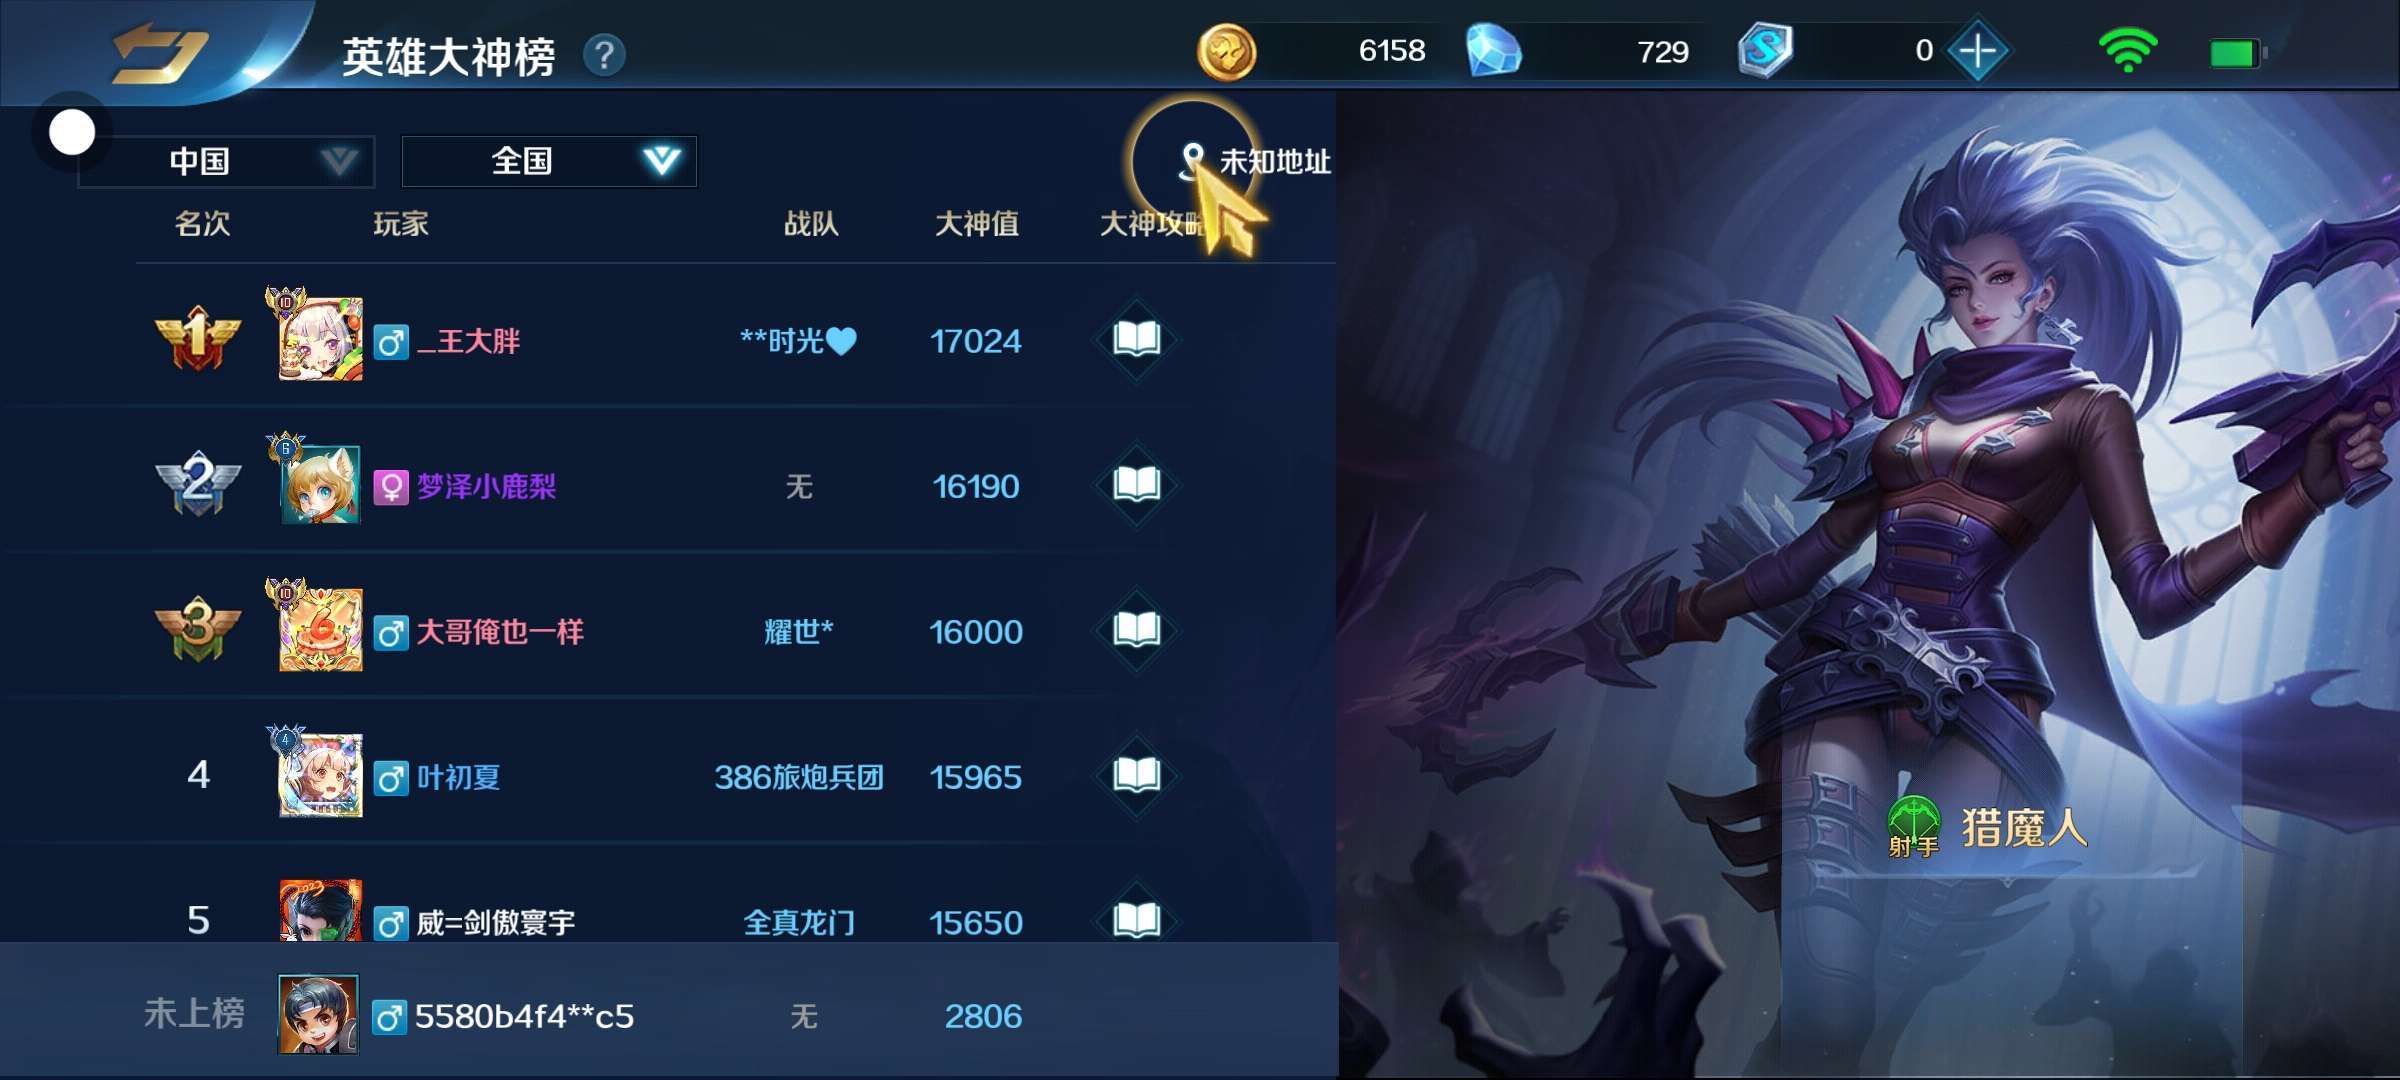2400x1080 pixels.
Task: Click the plus icon to add vouchers
Action: (x=1977, y=51)
